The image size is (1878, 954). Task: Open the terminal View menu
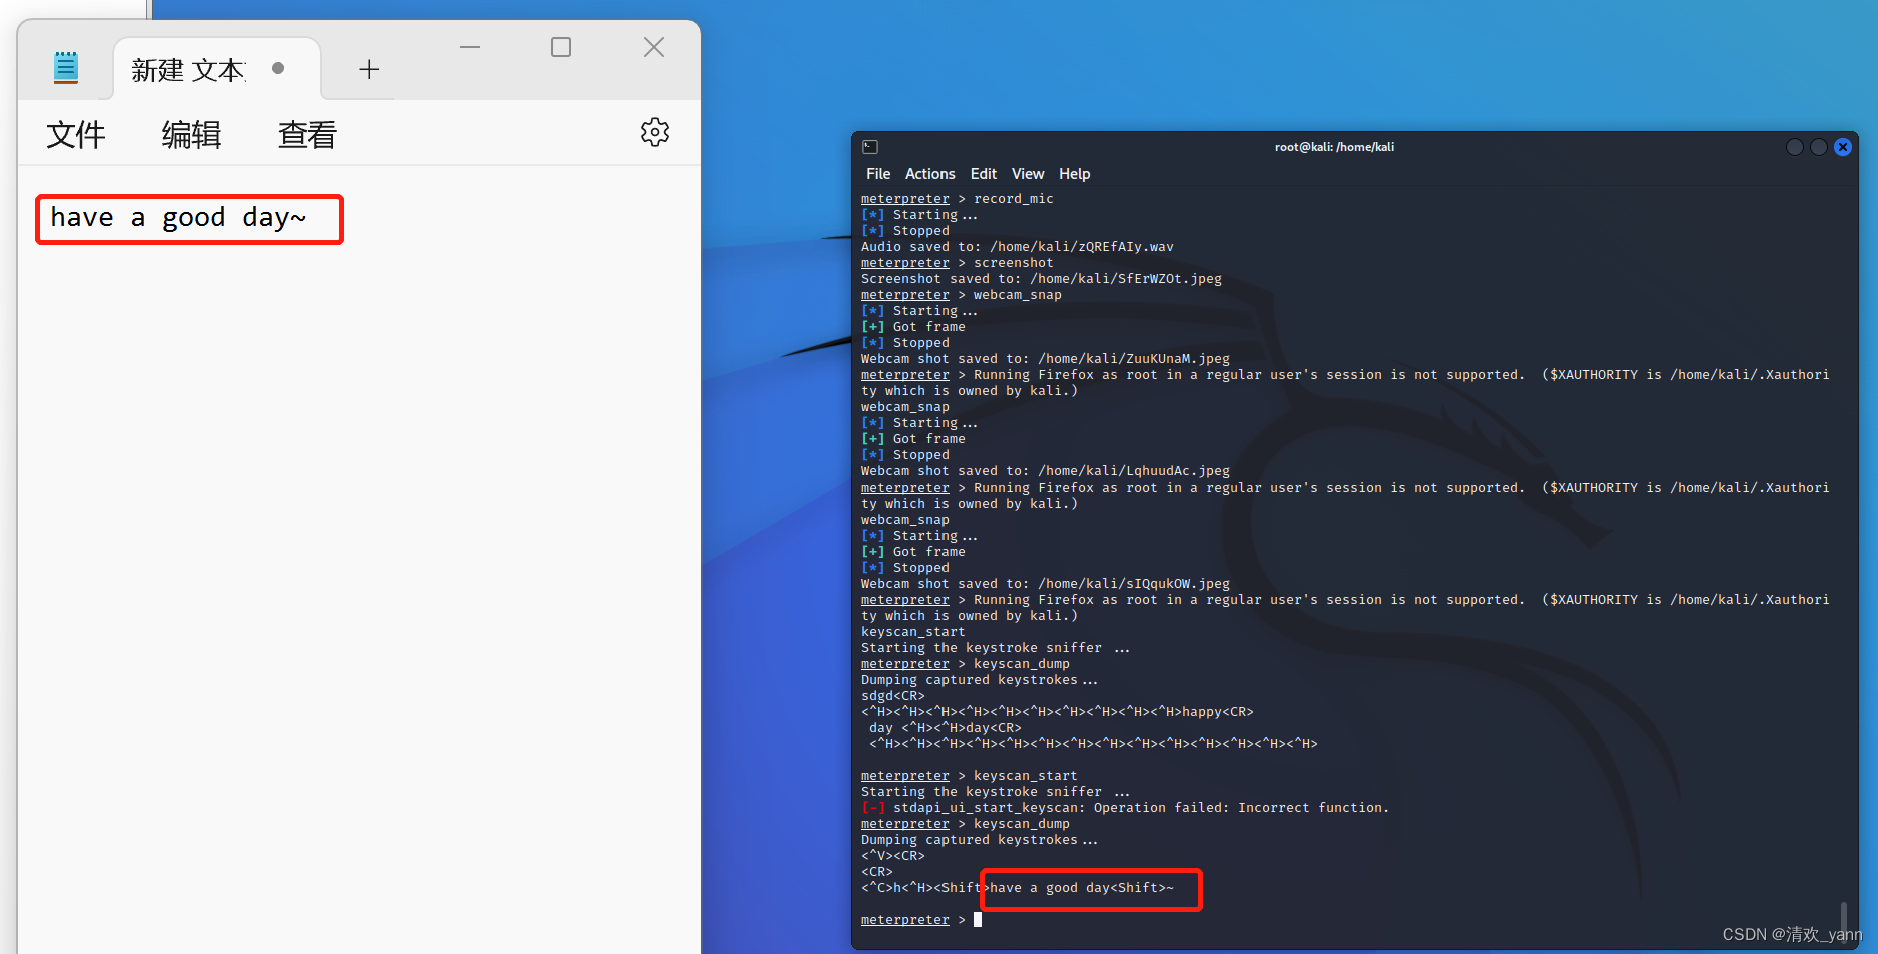click(x=1028, y=174)
